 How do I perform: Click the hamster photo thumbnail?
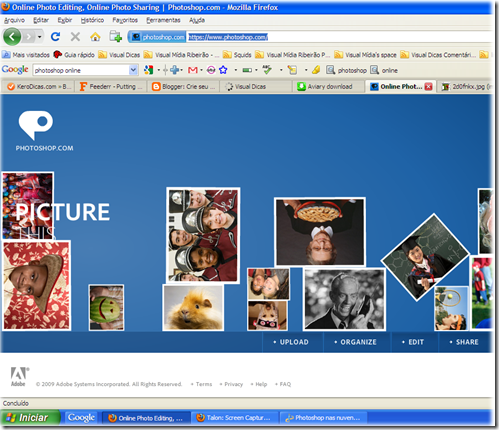pos(193,307)
